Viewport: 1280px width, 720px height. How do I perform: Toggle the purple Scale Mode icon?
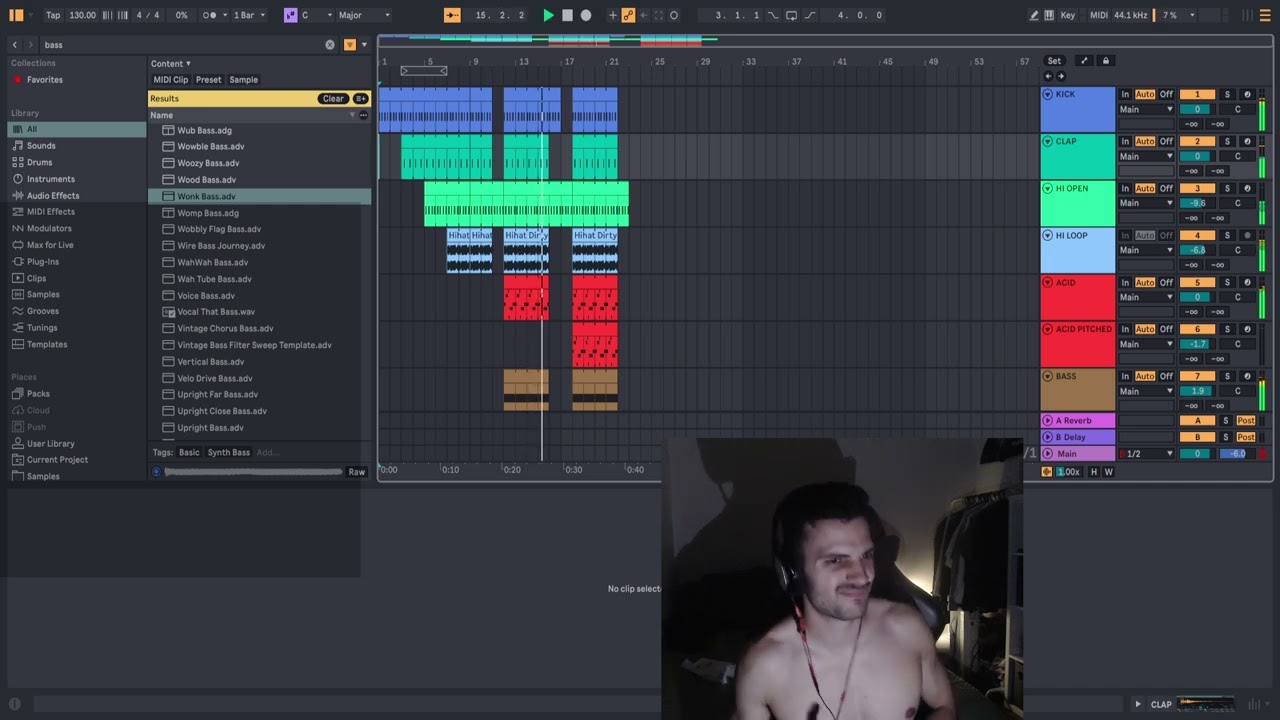pyautogui.click(x=290, y=15)
